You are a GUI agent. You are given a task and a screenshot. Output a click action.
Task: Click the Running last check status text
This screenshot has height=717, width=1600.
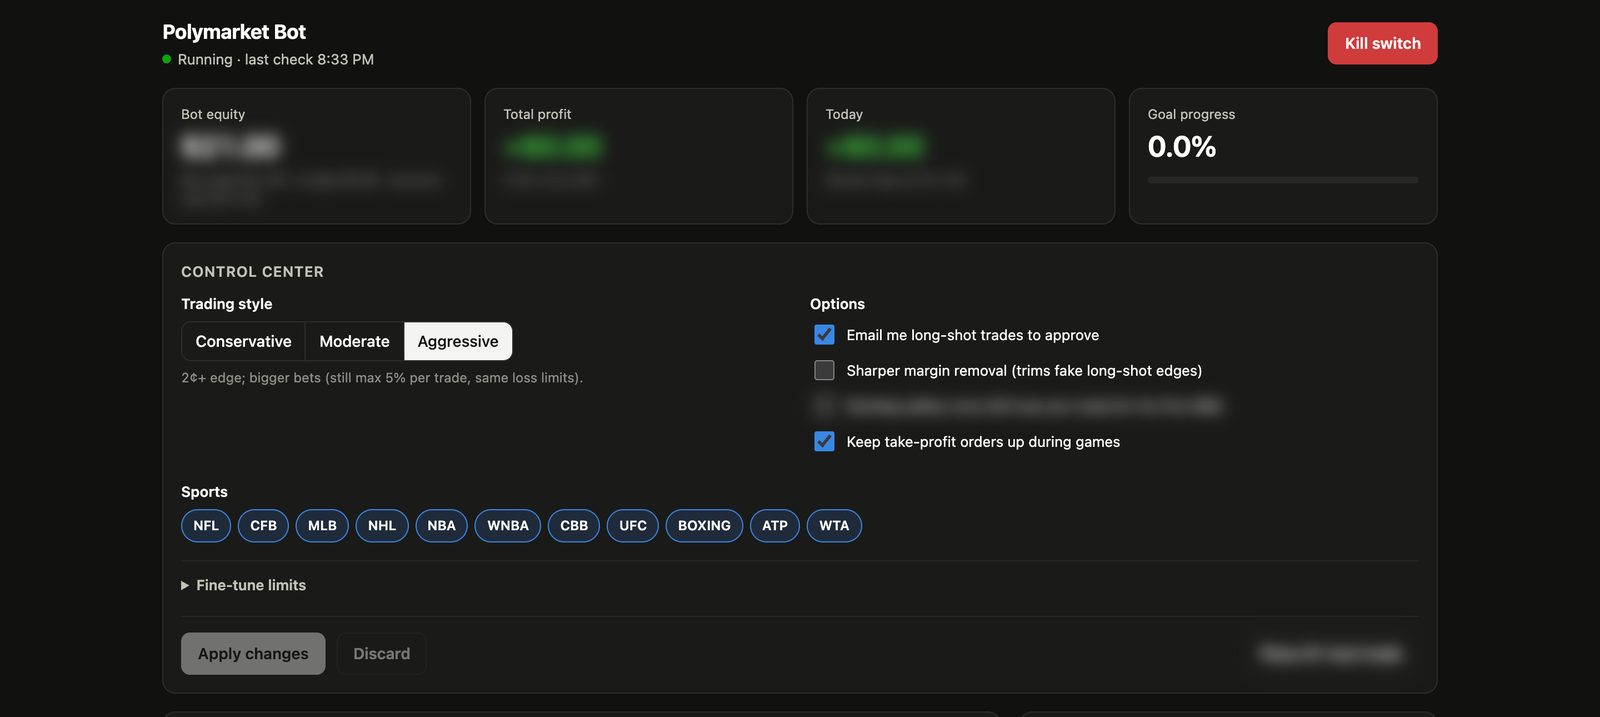(276, 60)
